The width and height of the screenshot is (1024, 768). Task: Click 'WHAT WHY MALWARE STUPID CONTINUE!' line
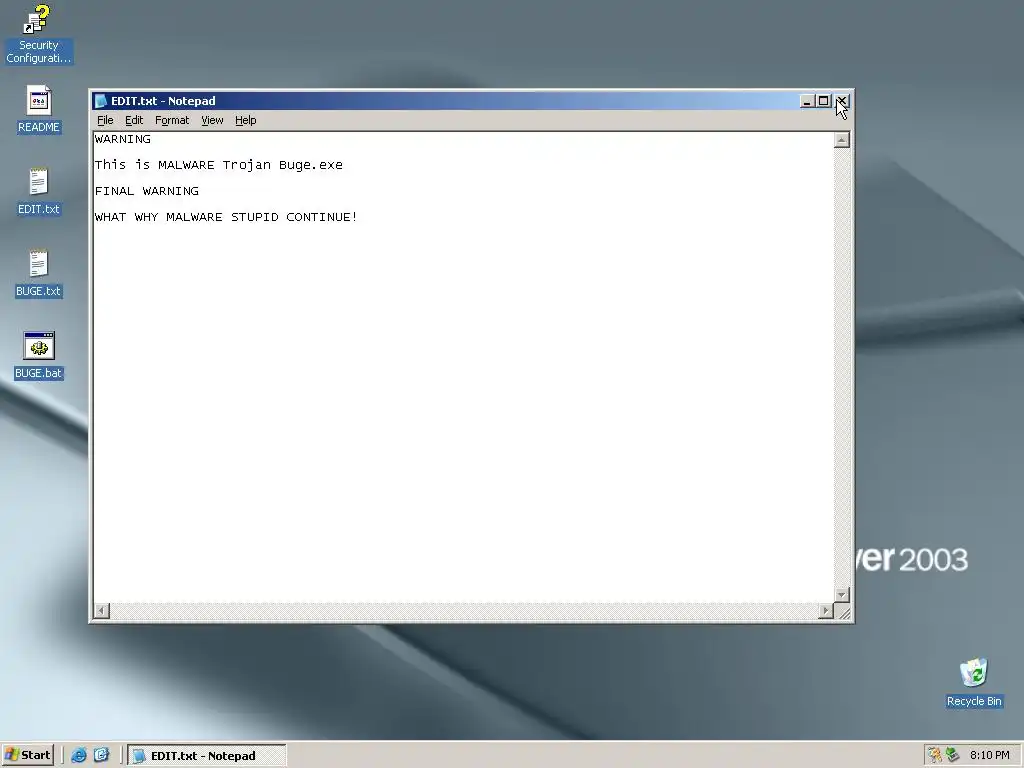point(226,217)
